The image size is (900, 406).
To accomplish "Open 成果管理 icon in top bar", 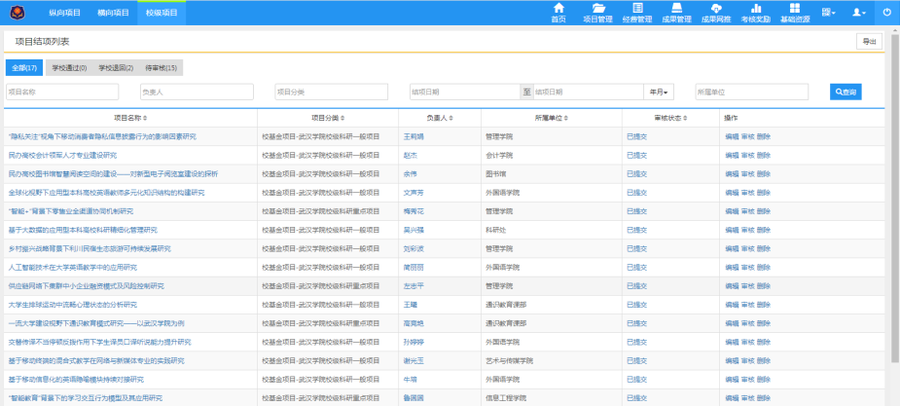I will coord(677,12).
